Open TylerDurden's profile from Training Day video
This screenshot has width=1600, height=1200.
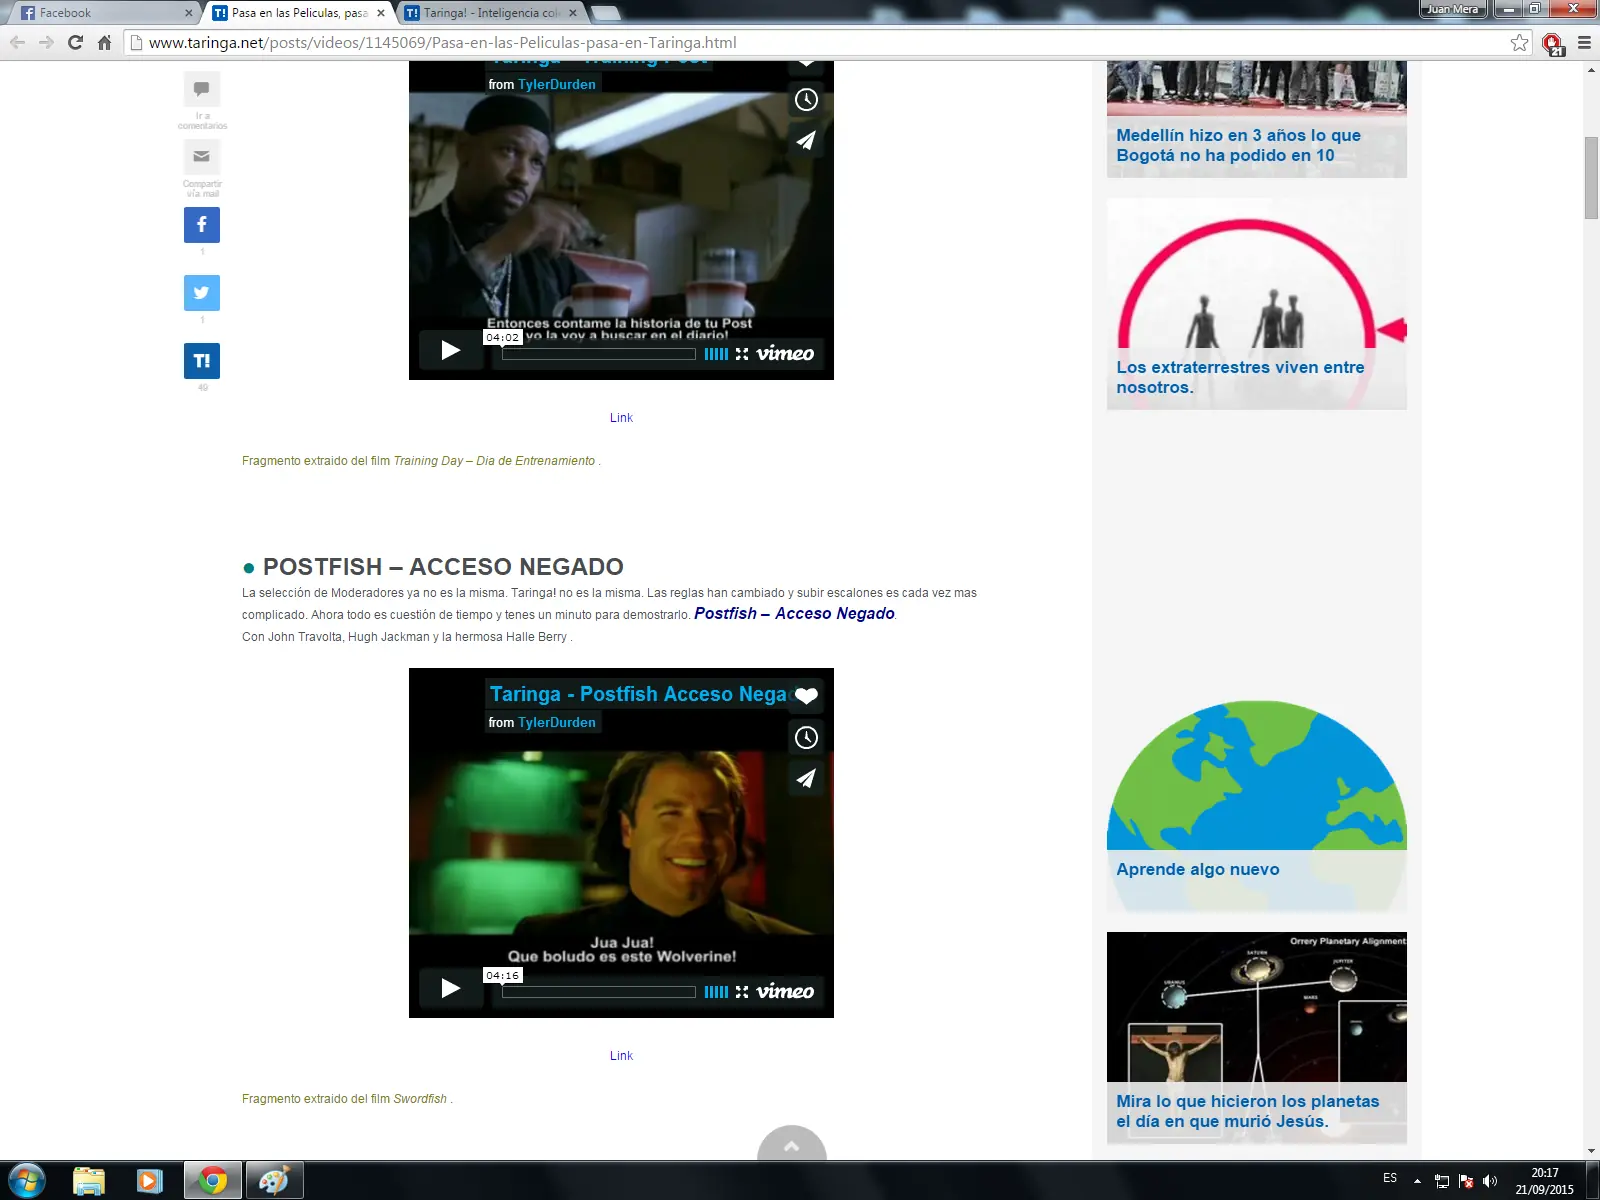pos(557,85)
